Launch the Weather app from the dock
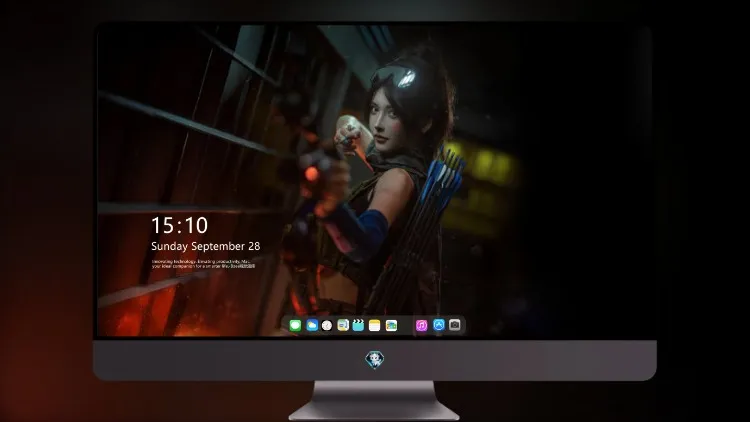The width and height of the screenshot is (750, 422). 311,325
